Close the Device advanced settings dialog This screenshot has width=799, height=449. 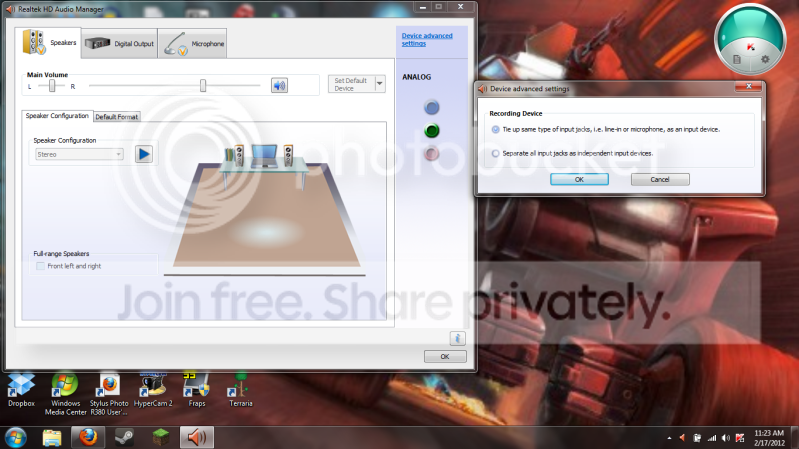pos(749,87)
